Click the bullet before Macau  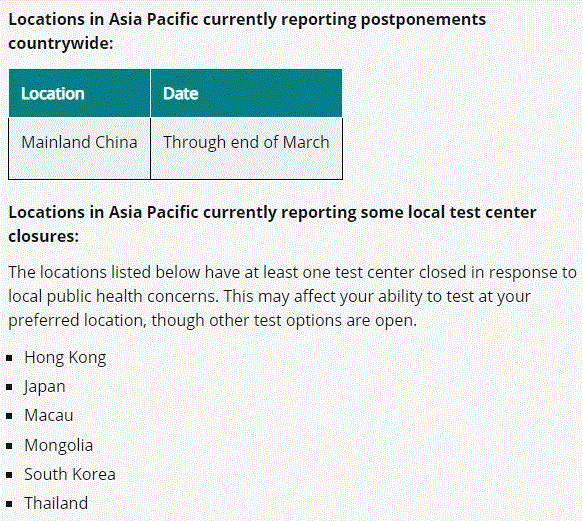(x=10, y=416)
